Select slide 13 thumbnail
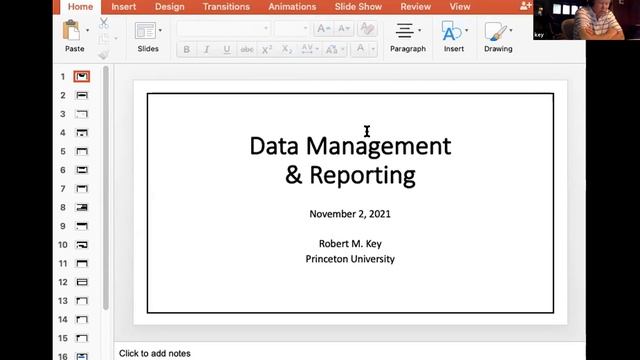 82,301
